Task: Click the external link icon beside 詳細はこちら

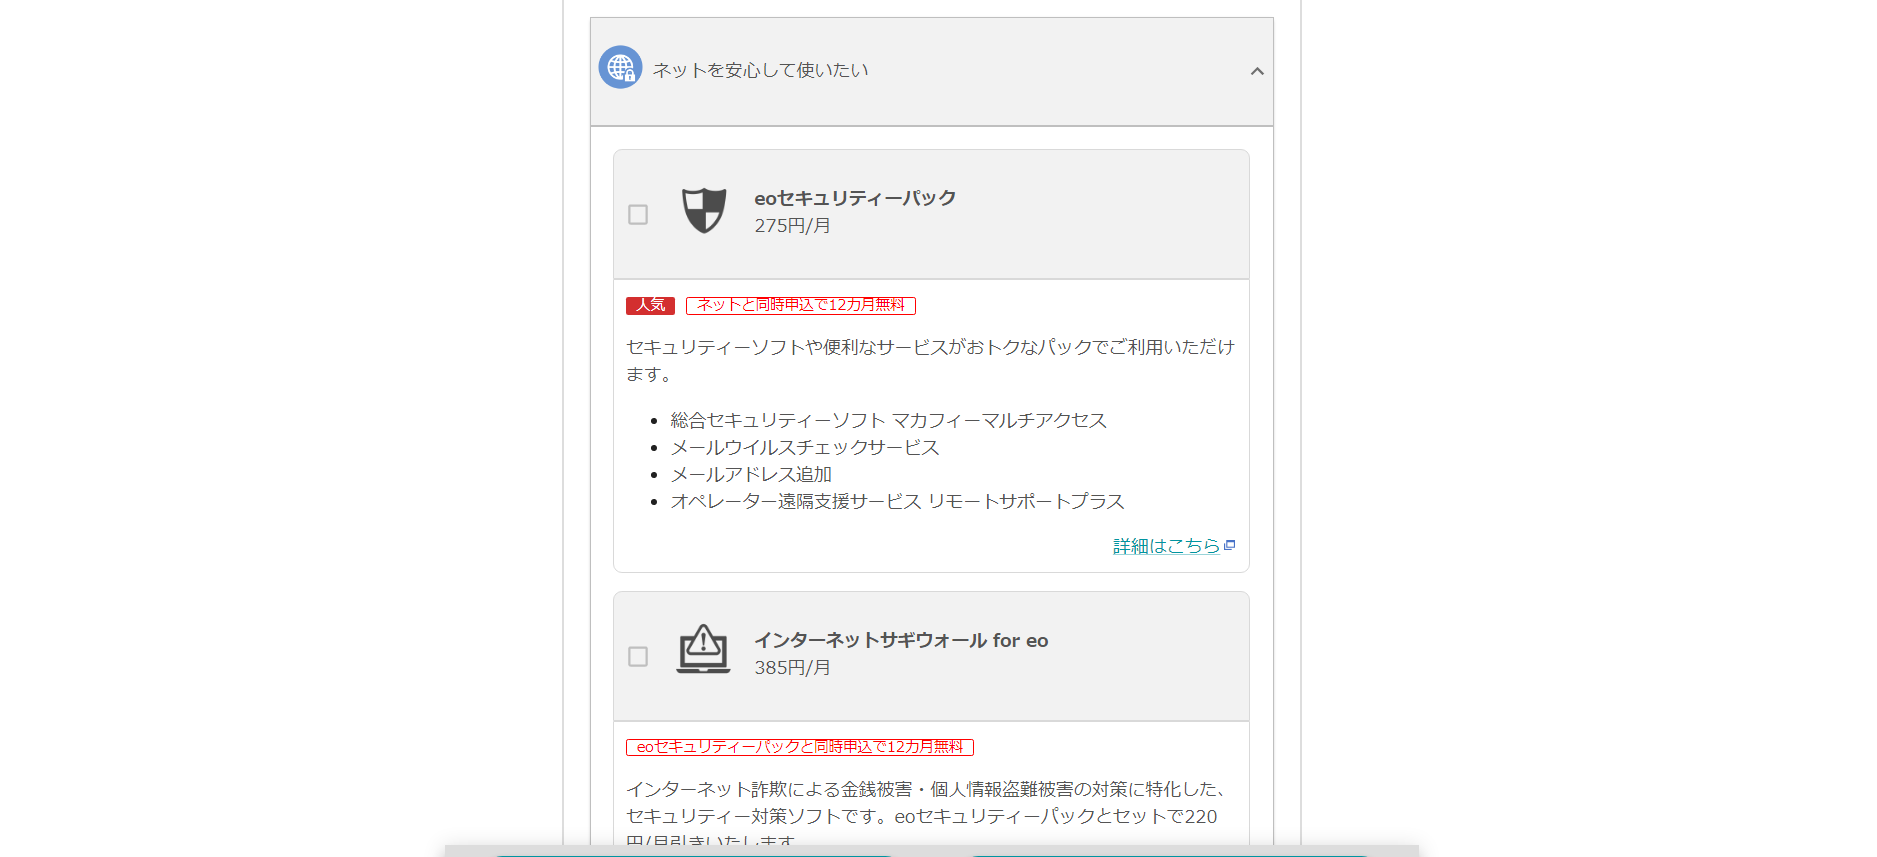Action: click(1230, 545)
